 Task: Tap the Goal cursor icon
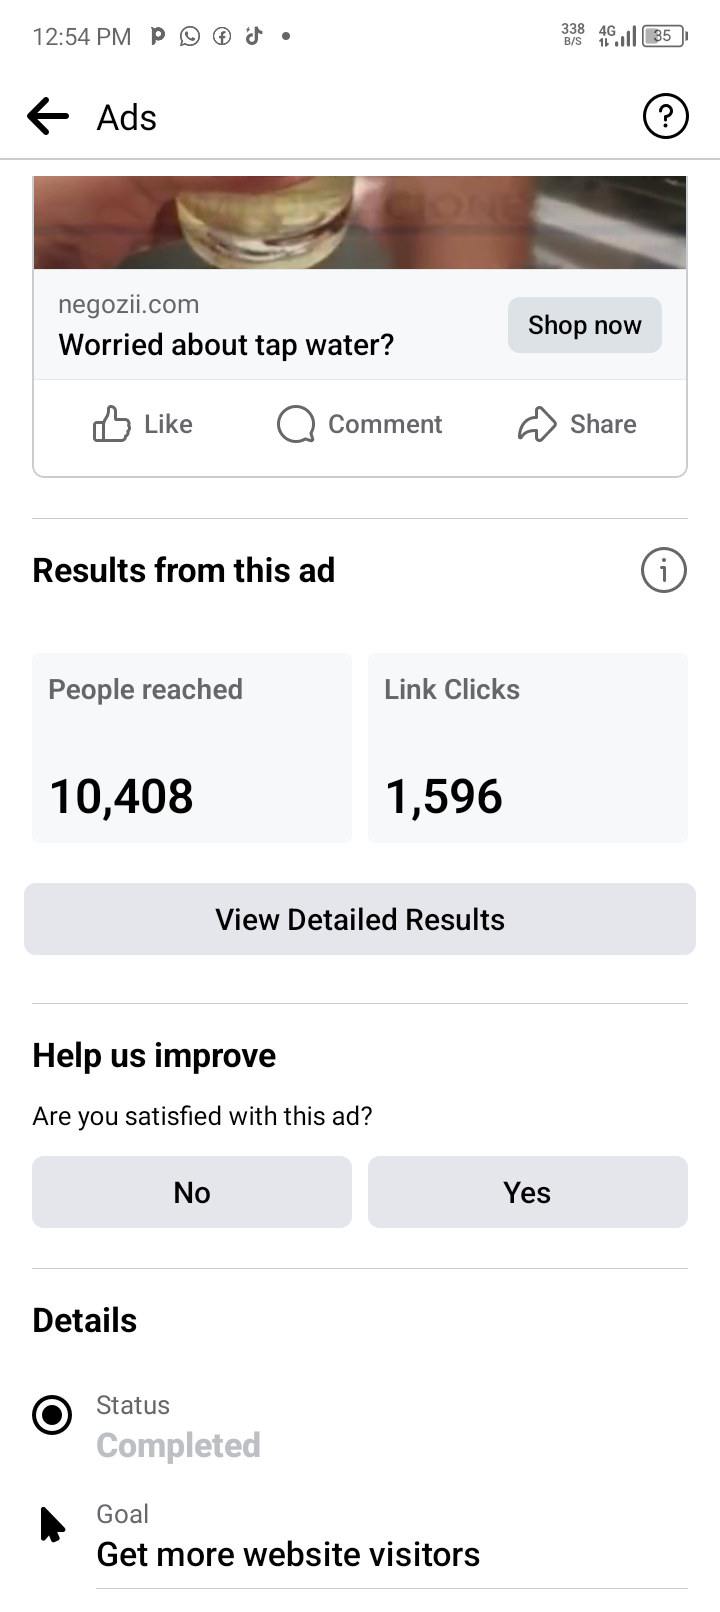pyautogui.click(x=52, y=1524)
